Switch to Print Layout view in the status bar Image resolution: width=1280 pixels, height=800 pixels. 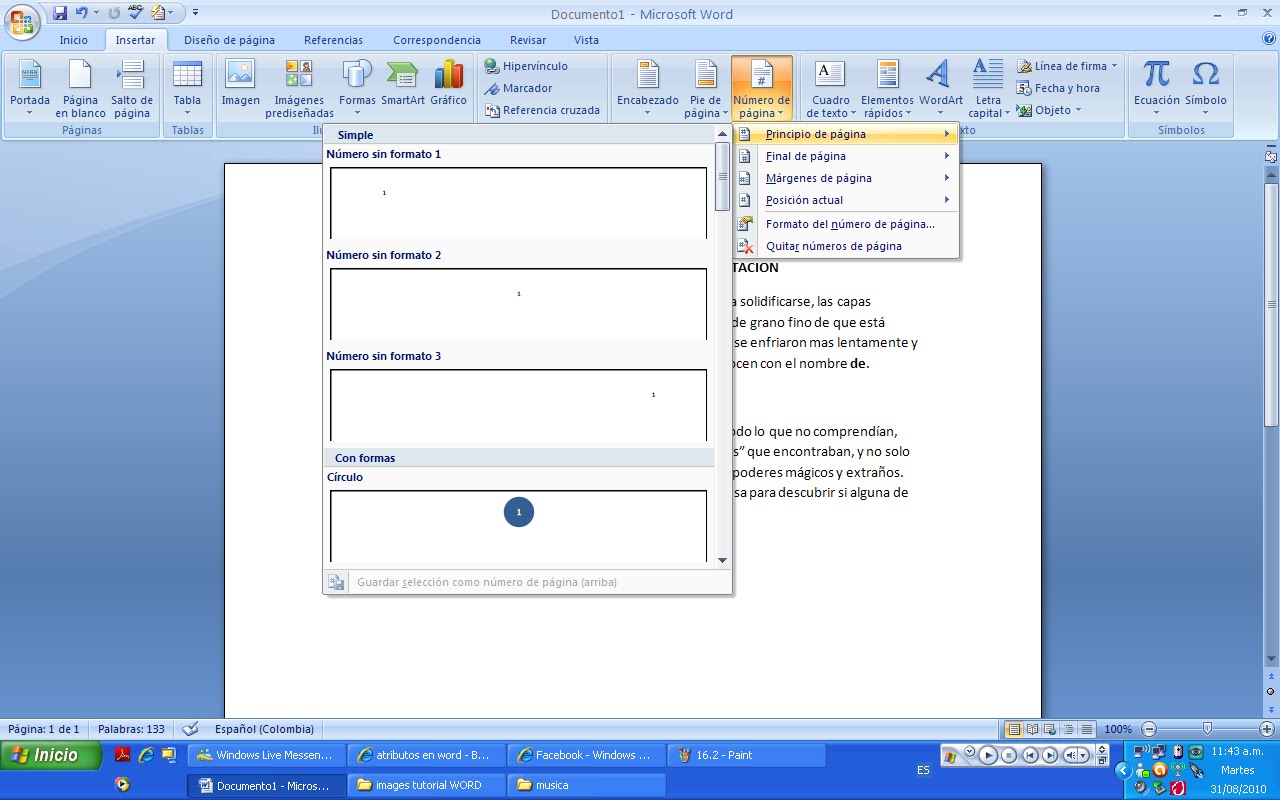[x=1014, y=729]
